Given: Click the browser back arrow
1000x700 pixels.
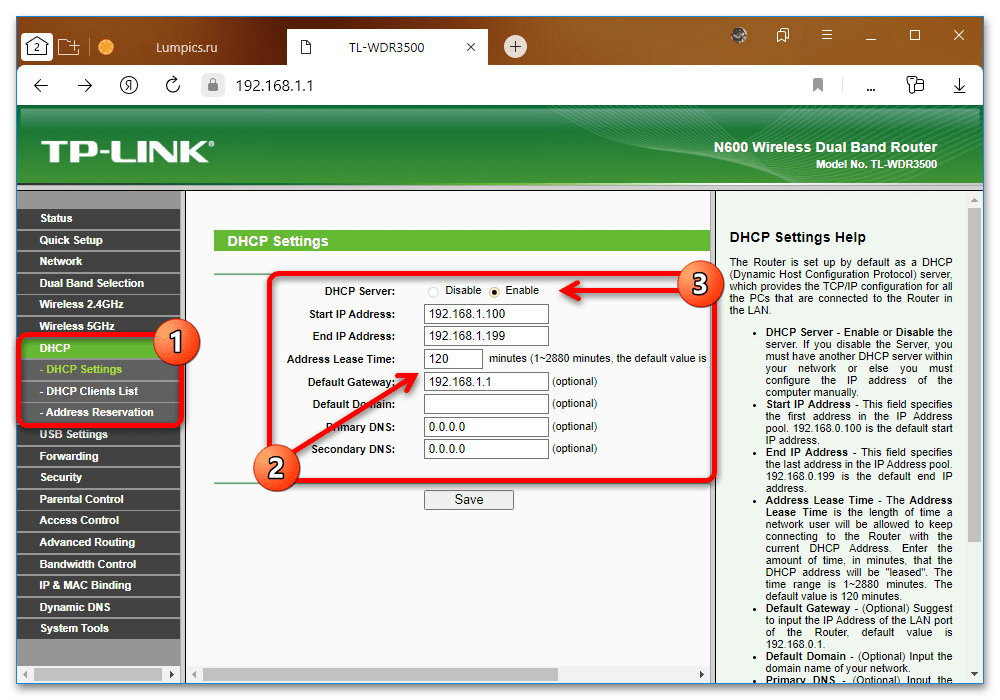Looking at the screenshot, I should (41, 86).
